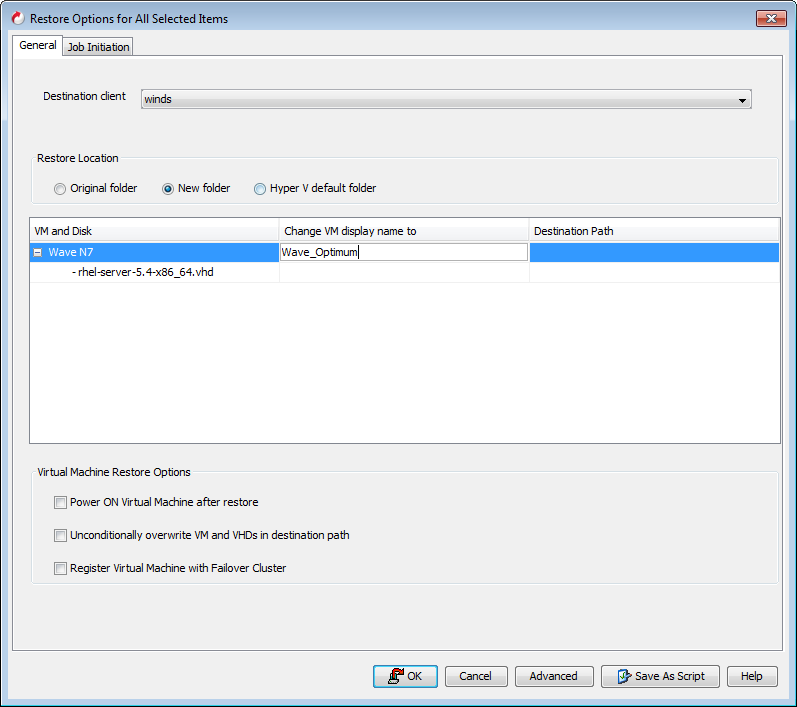797x707 pixels.
Task: Check Register Virtual Machine with Failover Cluster
Action: (x=61, y=568)
